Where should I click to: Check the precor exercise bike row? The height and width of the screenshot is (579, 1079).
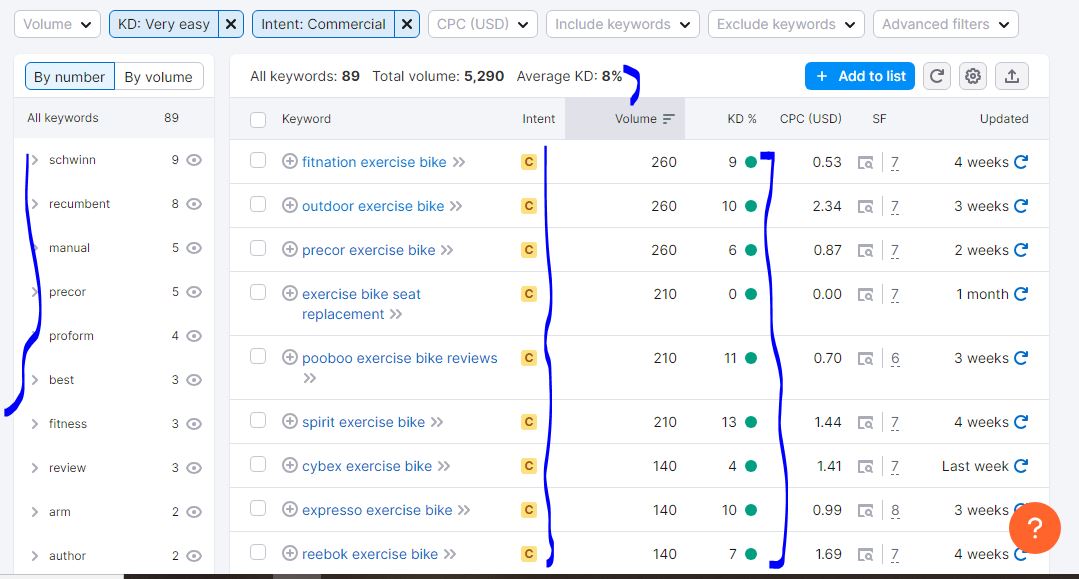pos(258,249)
